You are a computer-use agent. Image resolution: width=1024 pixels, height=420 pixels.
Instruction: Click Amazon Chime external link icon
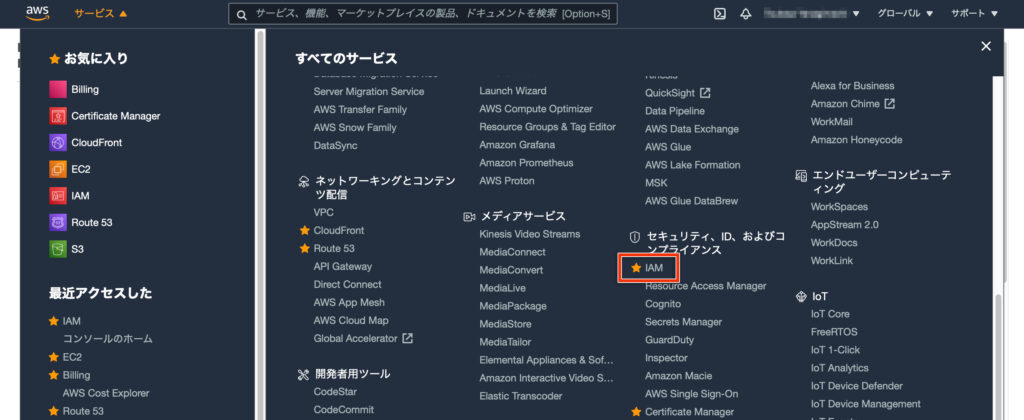click(889, 103)
